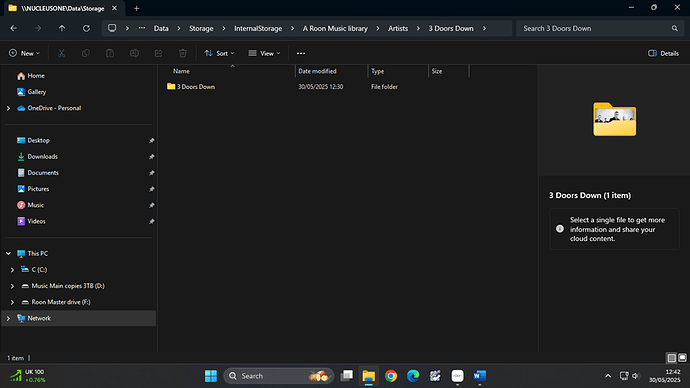Open a new File Explorer tab
The height and width of the screenshot is (388, 690).
tap(136, 8)
